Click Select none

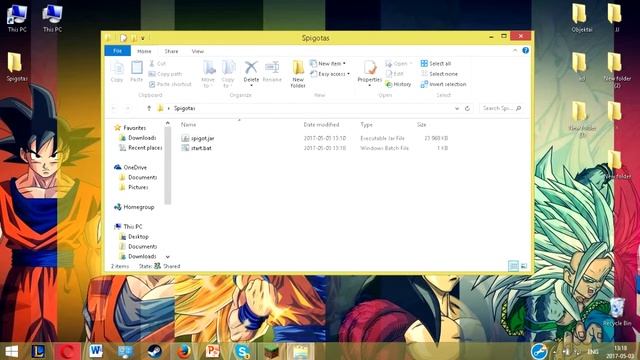coord(439,74)
